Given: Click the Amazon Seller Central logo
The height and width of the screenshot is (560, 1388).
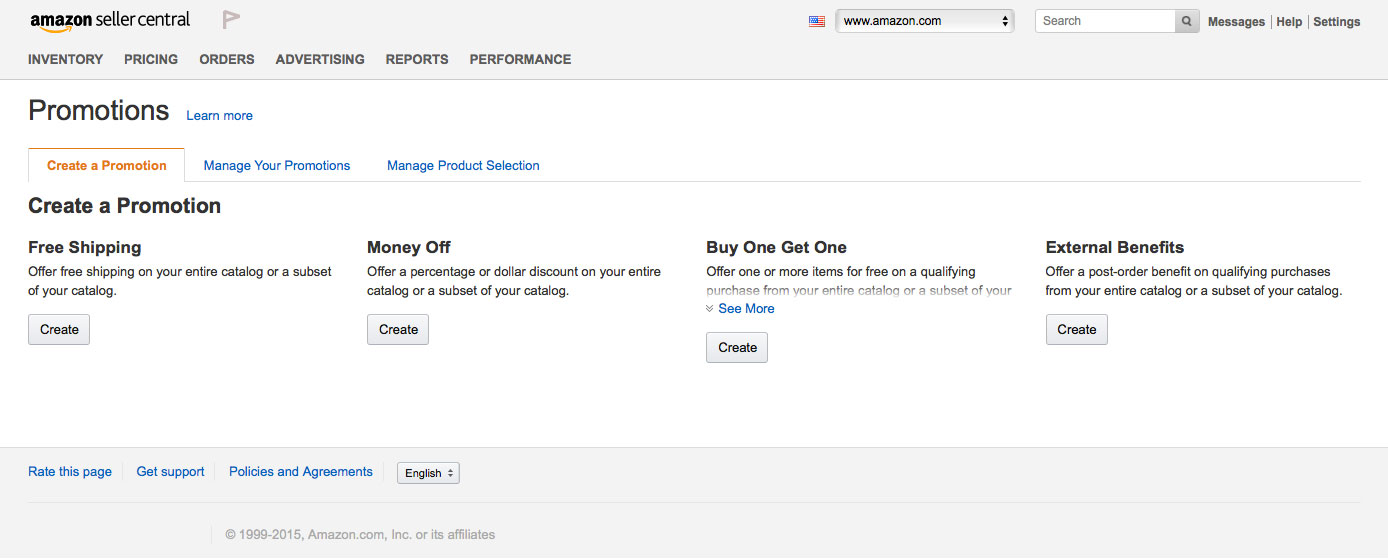Looking at the screenshot, I should [110, 21].
